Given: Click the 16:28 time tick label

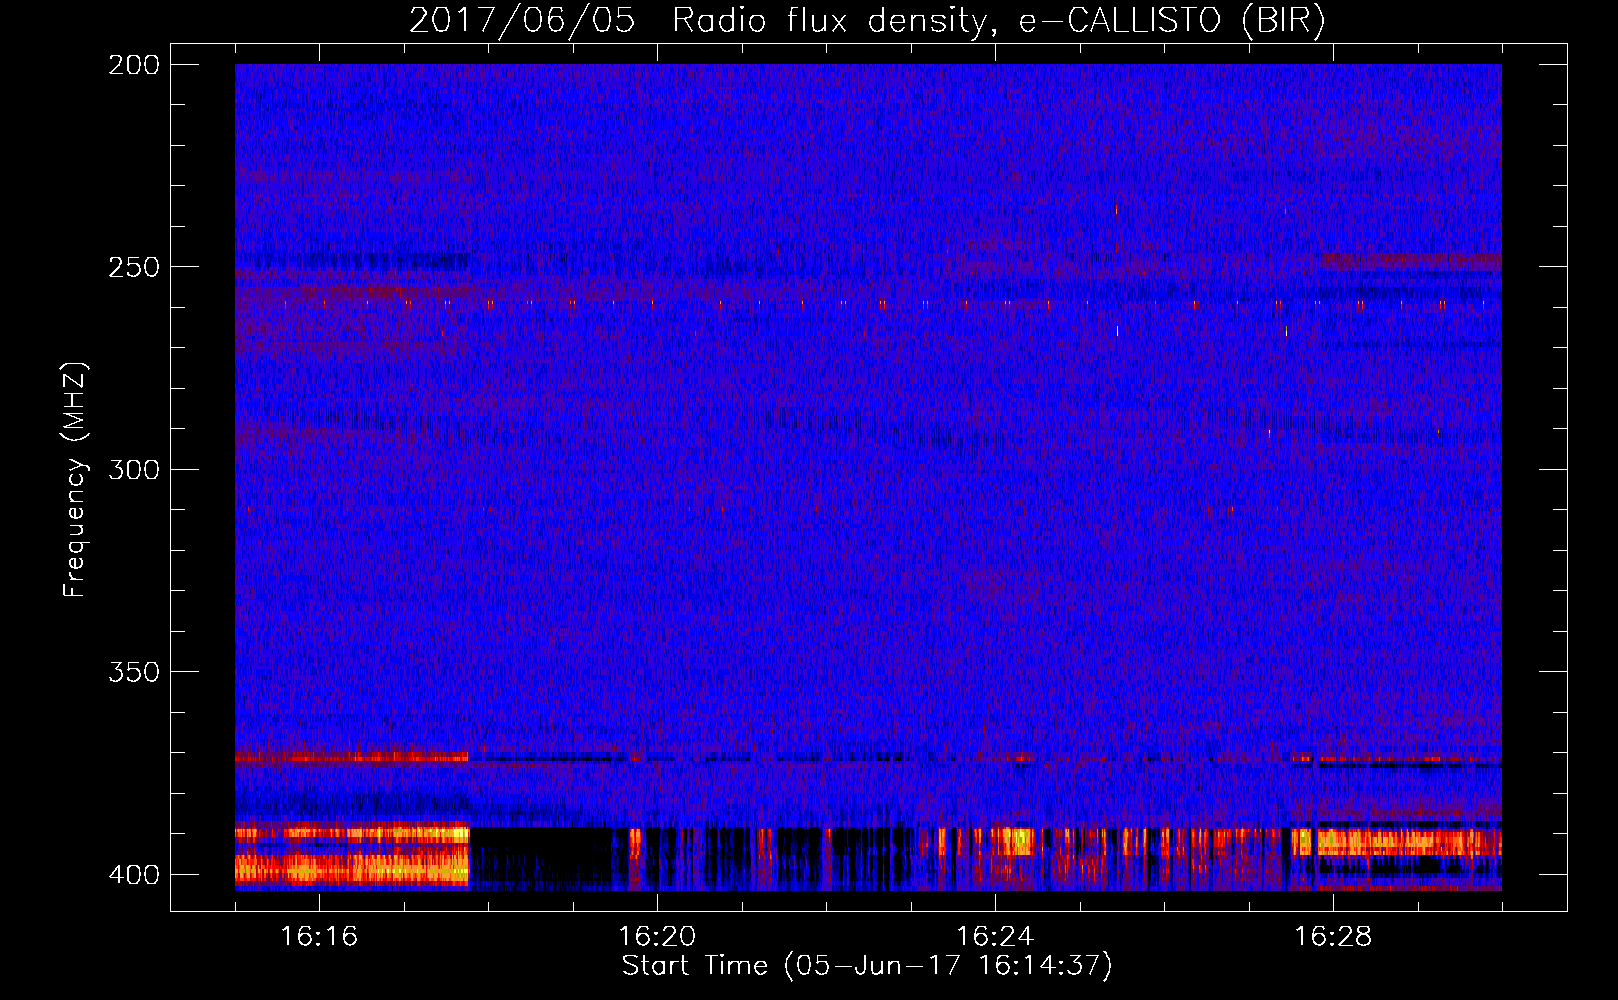Looking at the screenshot, I should [1333, 936].
